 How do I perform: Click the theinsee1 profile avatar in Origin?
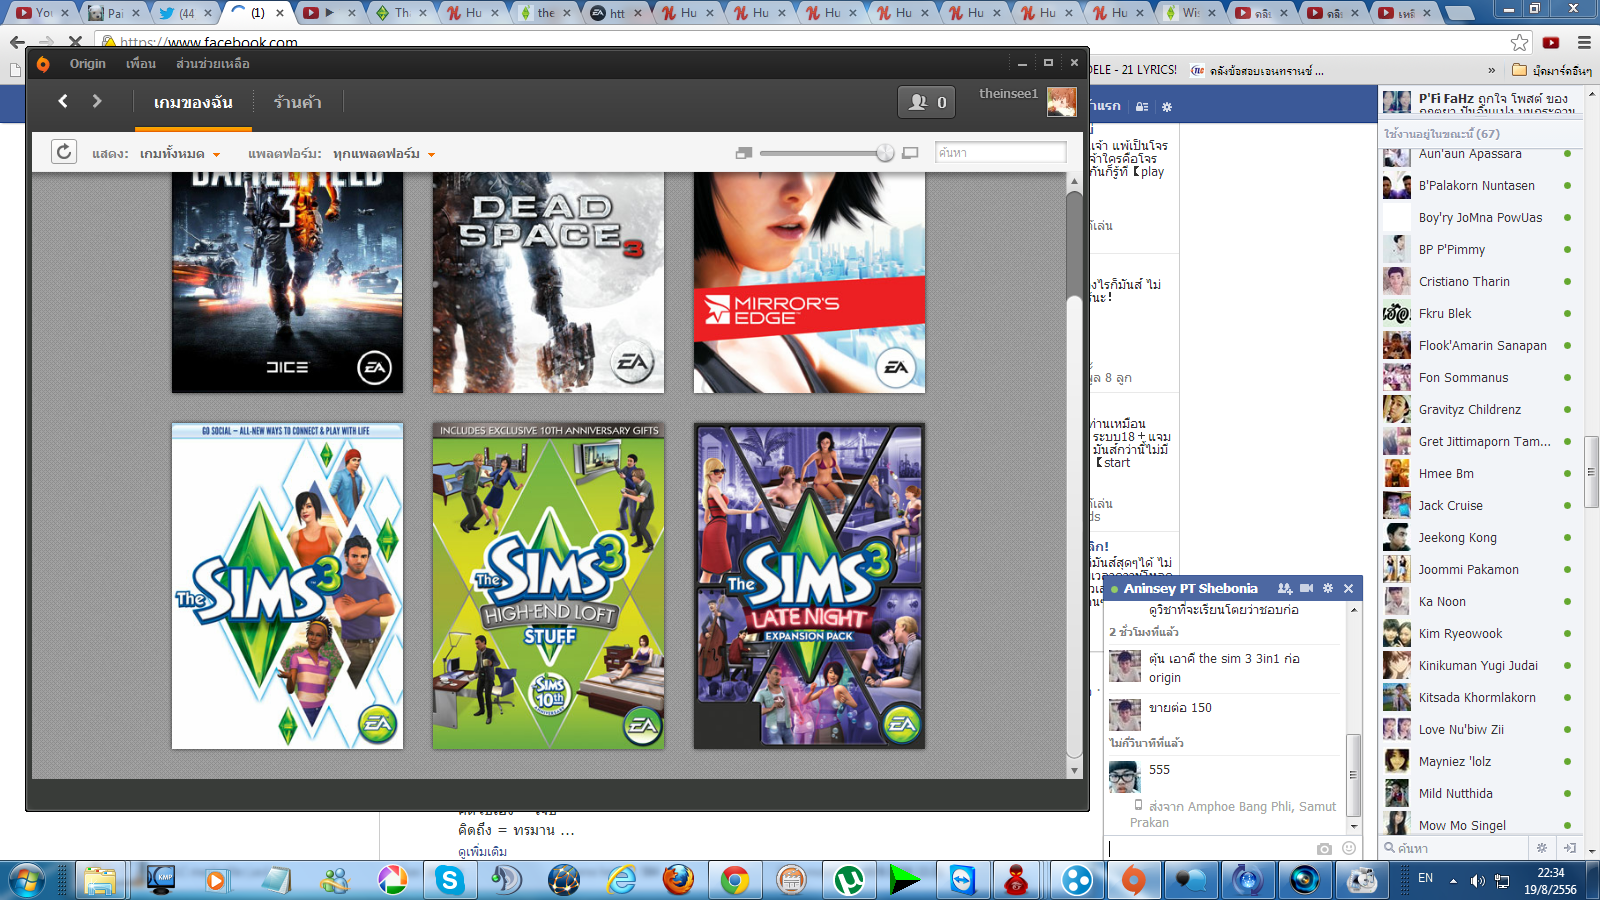point(1061,102)
